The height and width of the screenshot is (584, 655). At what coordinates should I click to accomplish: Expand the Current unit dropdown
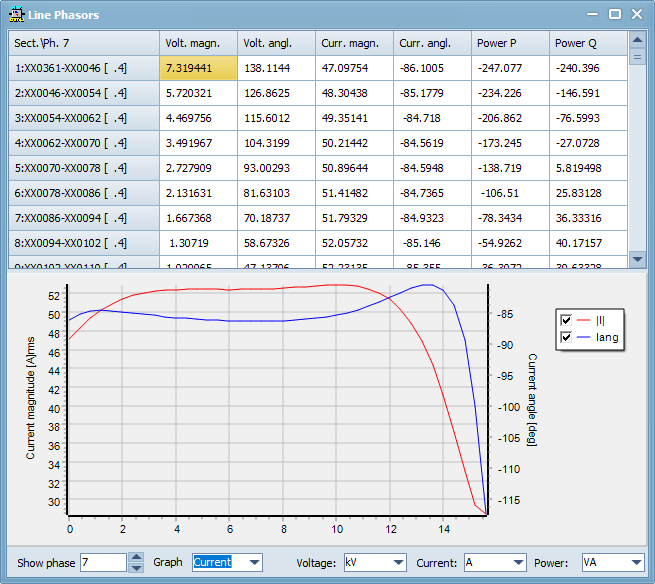click(516, 563)
